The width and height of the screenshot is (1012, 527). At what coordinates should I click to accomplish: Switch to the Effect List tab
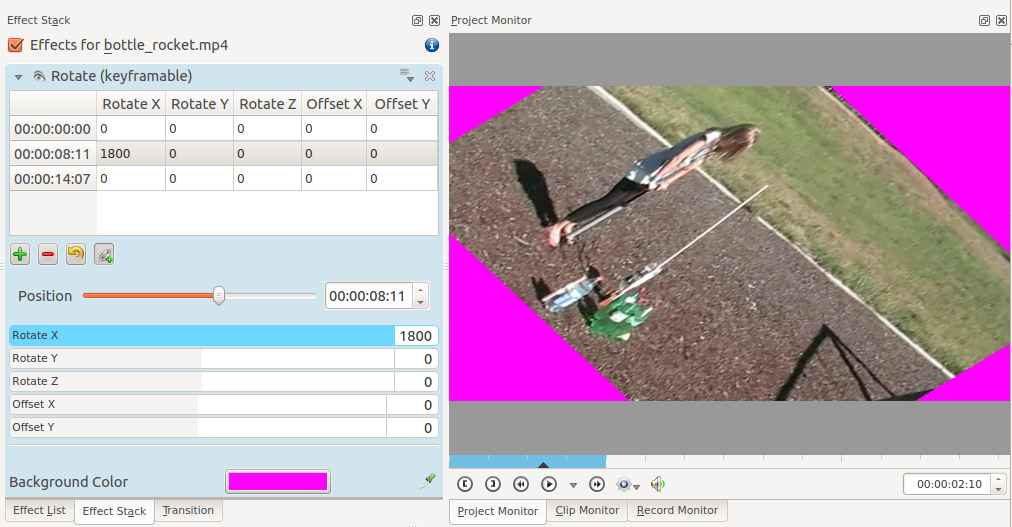40,510
